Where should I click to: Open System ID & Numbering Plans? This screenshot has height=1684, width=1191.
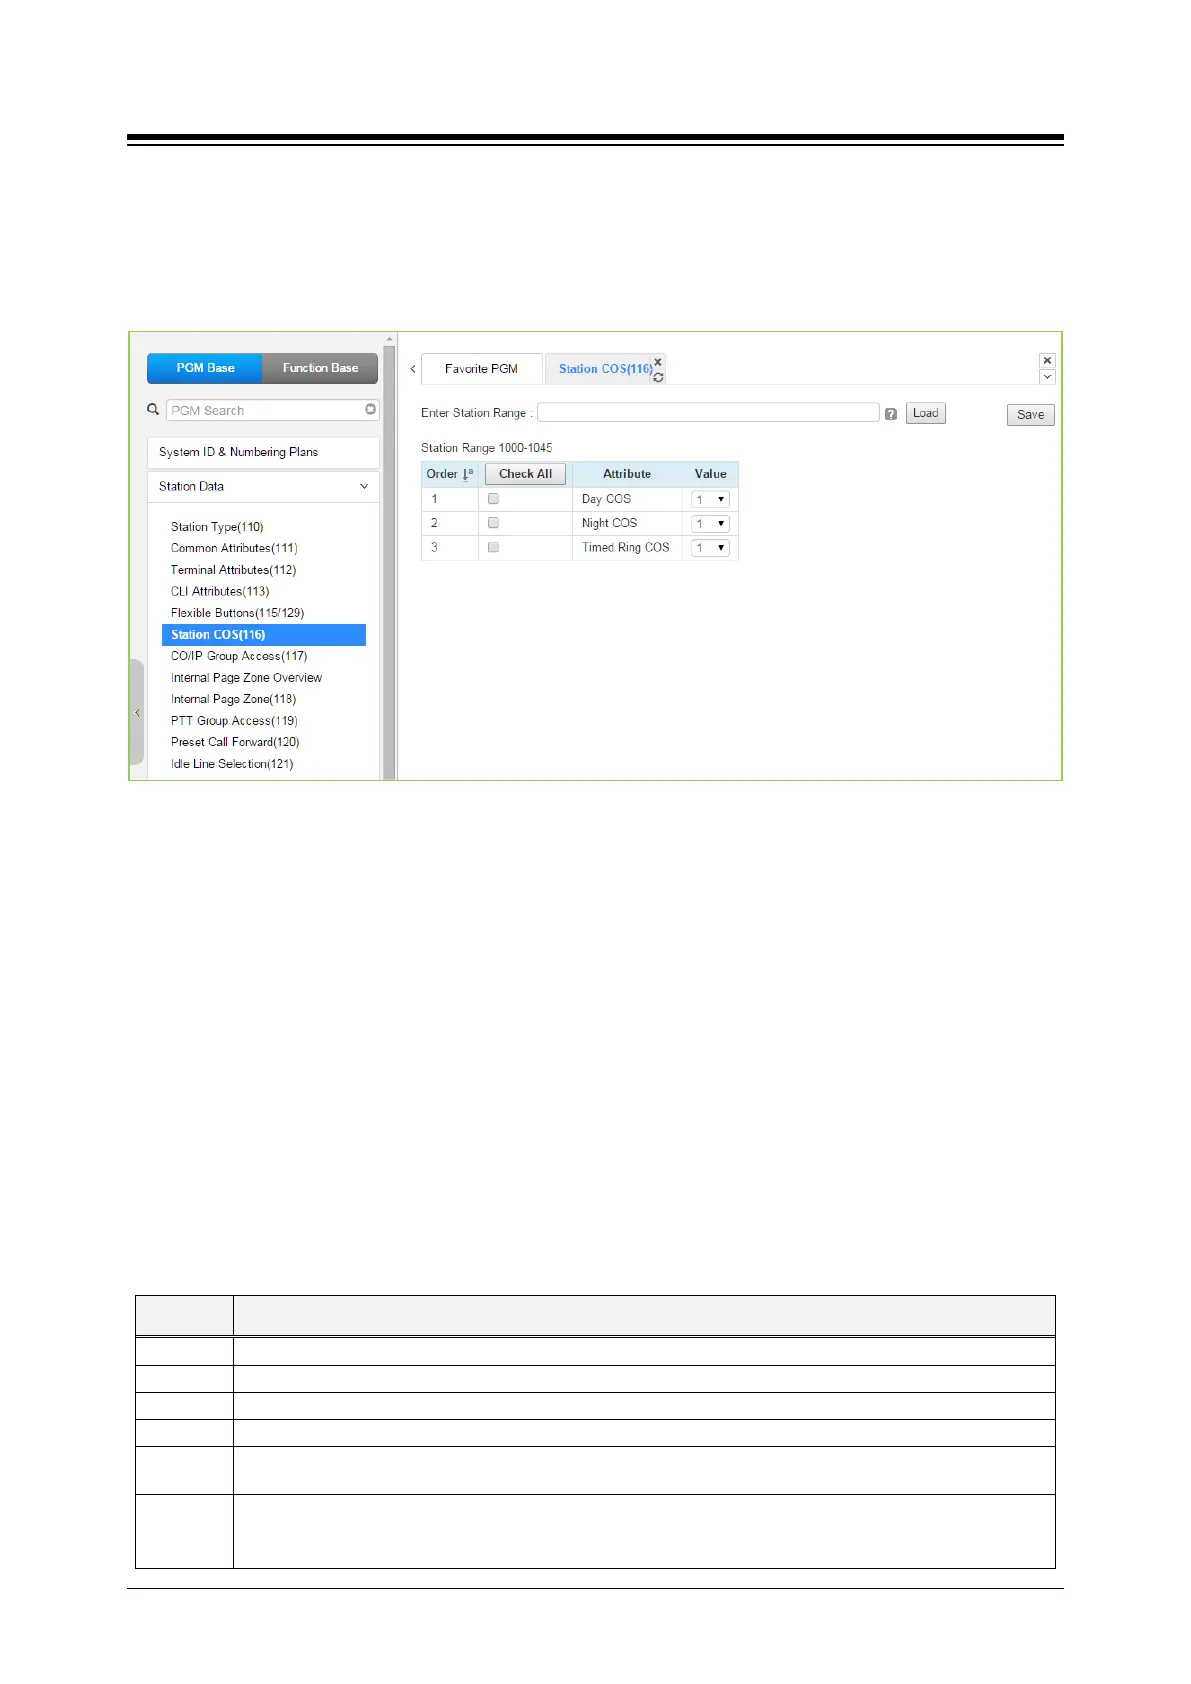pyautogui.click(x=263, y=452)
